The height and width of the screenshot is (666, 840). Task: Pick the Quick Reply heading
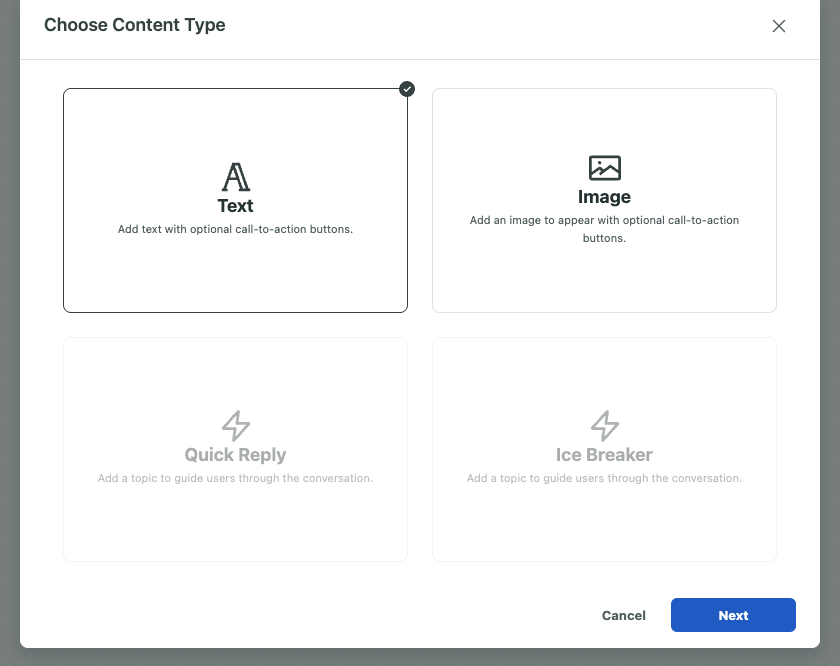pos(235,454)
